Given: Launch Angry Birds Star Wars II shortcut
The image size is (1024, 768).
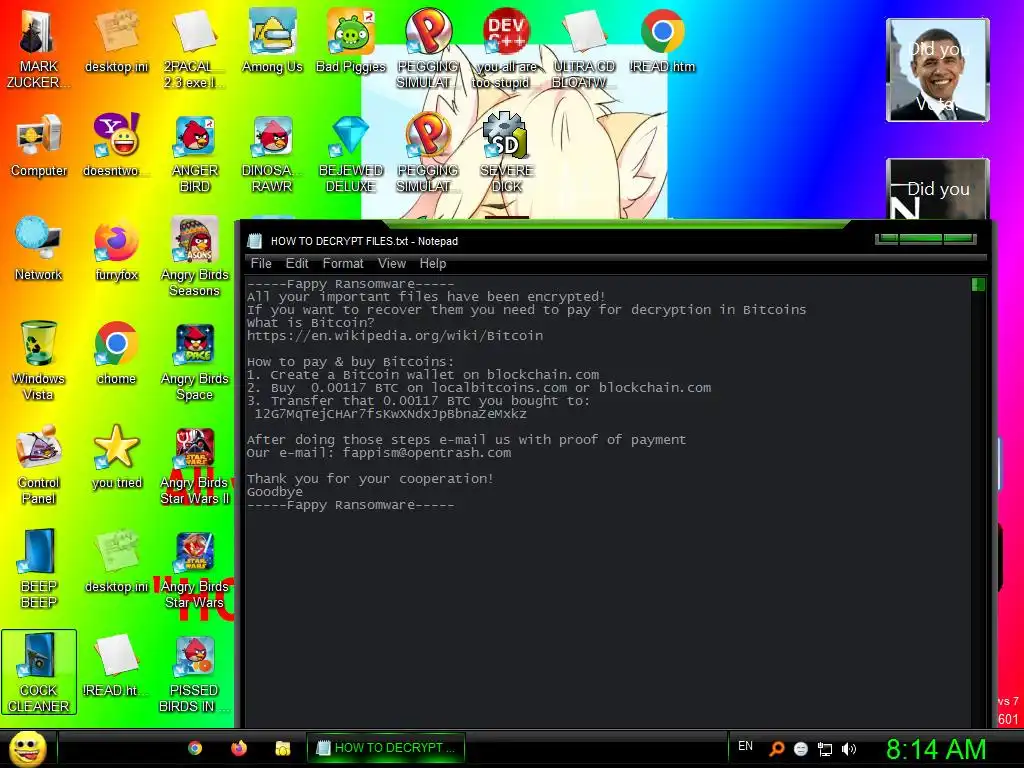Looking at the screenshot, I should (195, 465).
